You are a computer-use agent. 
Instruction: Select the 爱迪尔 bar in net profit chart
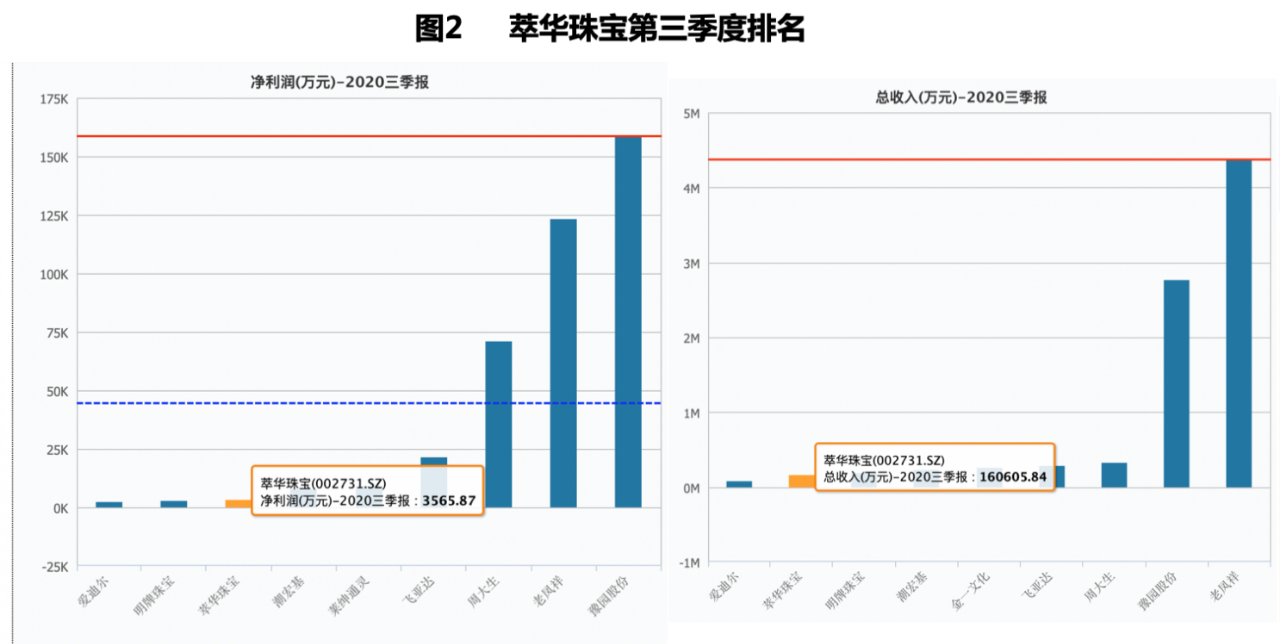[x=109, y=504]
